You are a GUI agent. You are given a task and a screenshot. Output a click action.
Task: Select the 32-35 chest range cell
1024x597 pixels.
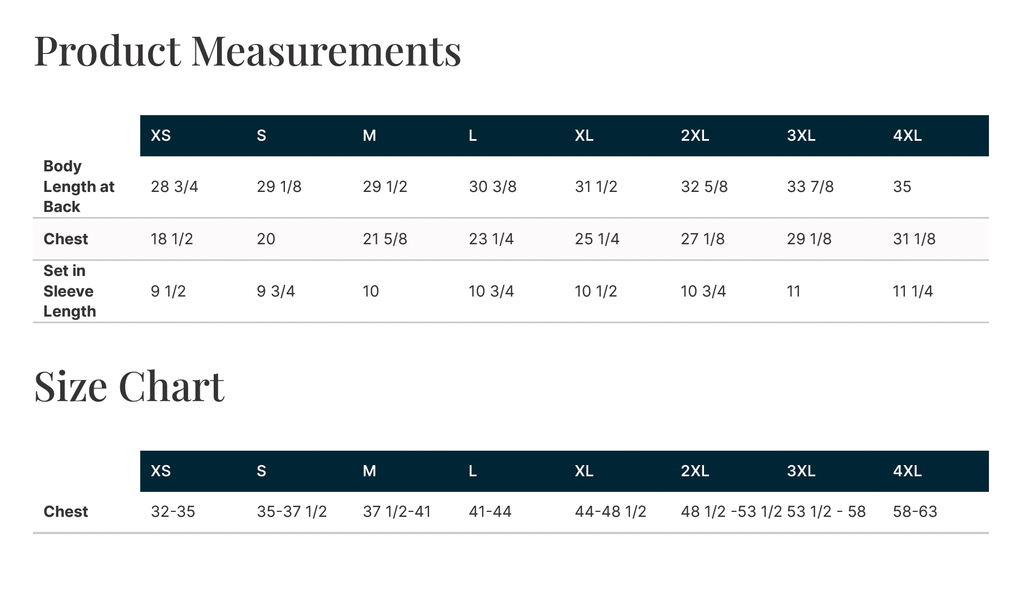[173, 511]
